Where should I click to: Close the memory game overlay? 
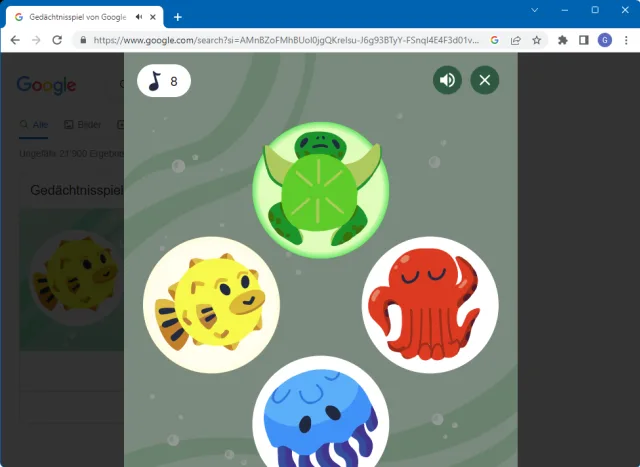pyautogui.click(x=484, y=80)
